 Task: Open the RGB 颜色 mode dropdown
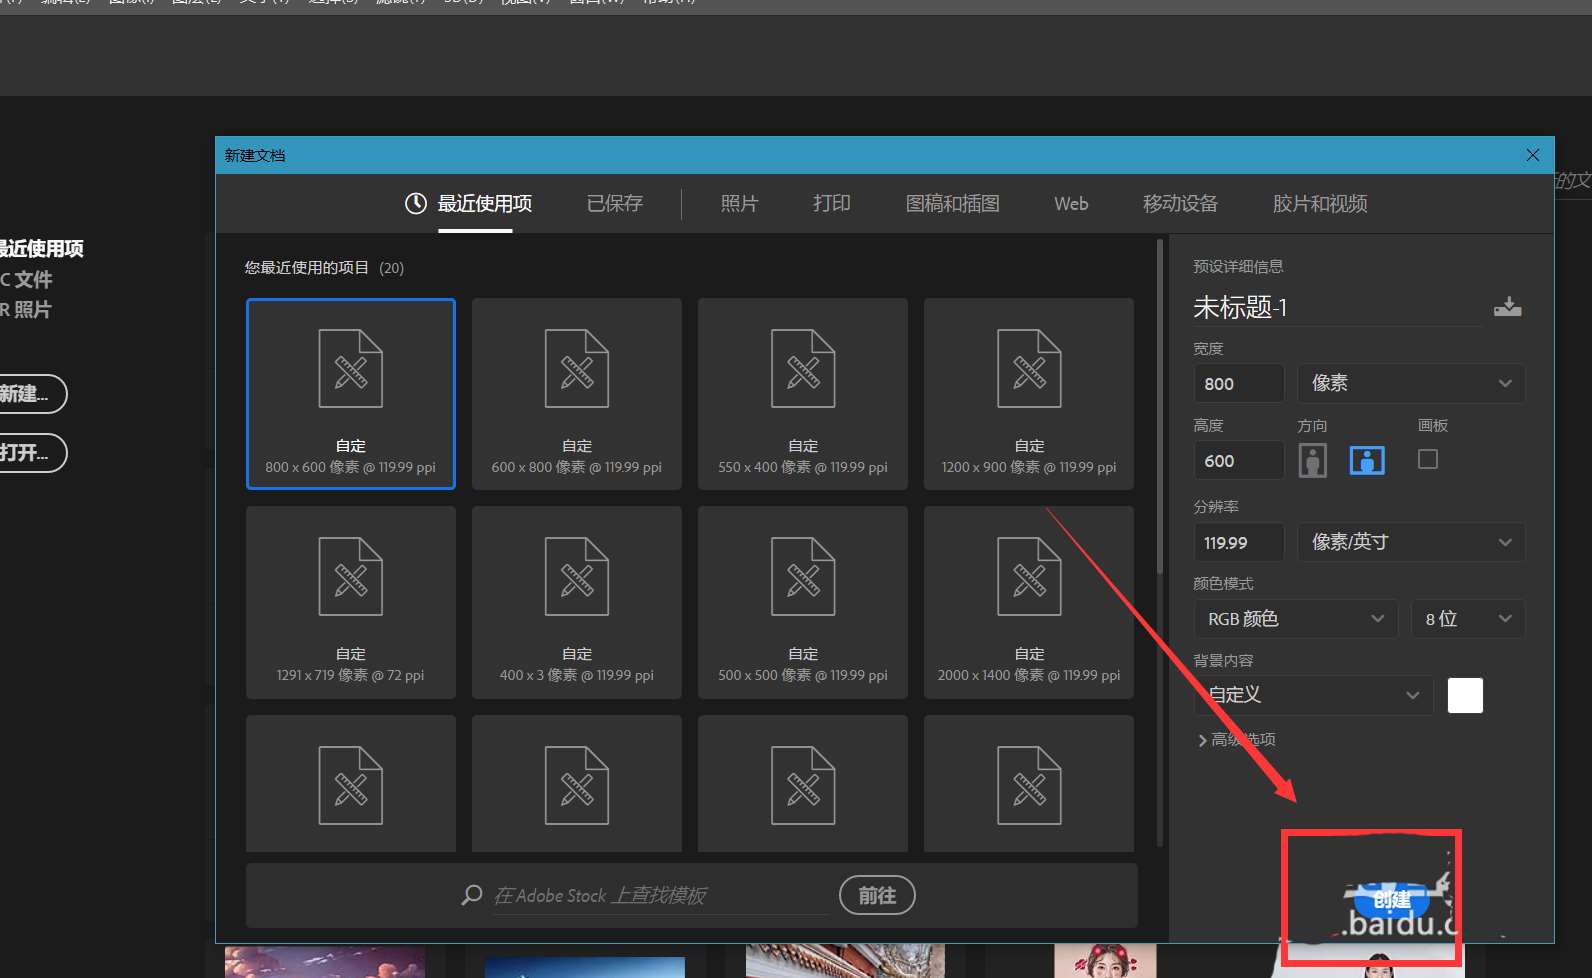[1295, 619]
